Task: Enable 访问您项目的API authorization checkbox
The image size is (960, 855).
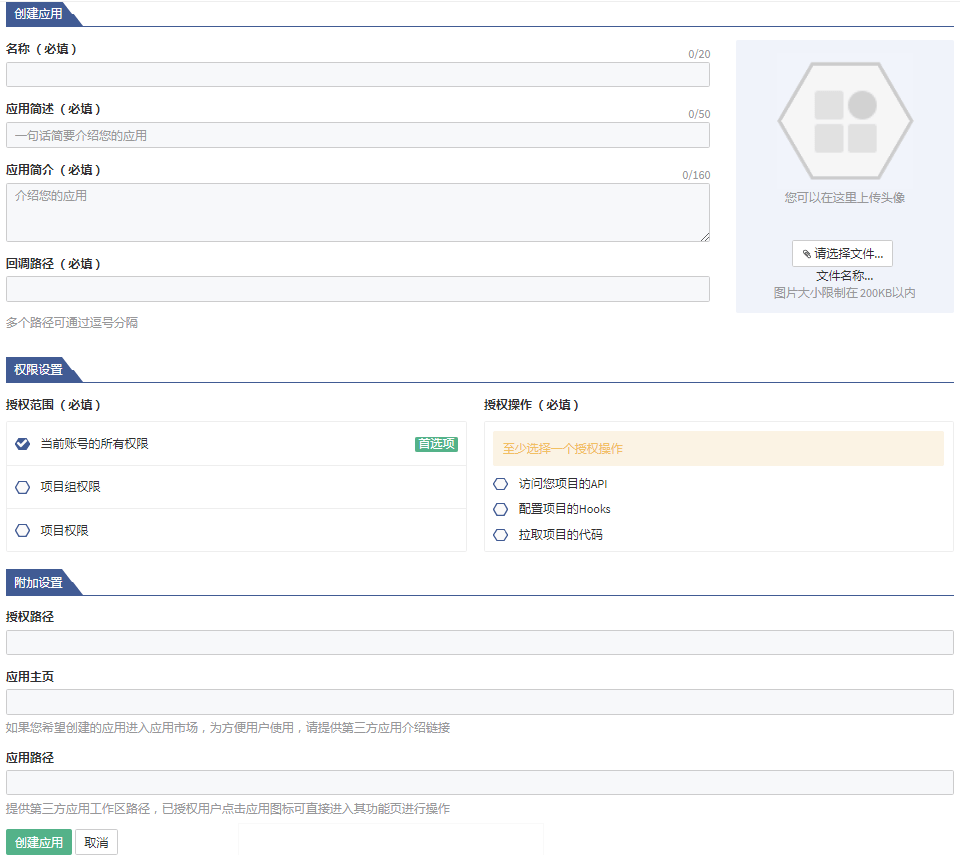Action: 501,484
